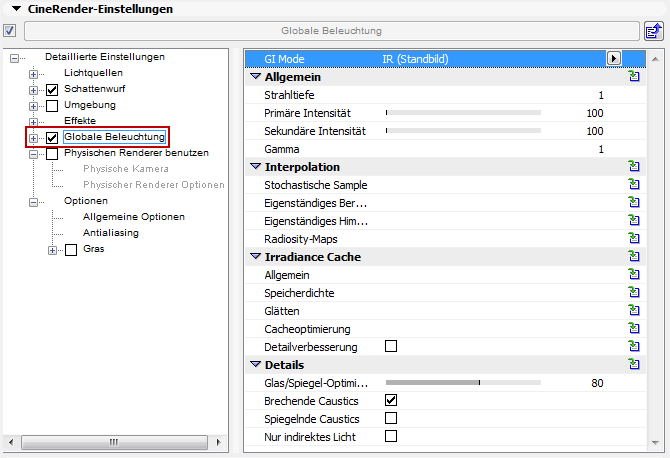Screen dimensions: 670x458
Task: Collapse Physischen Renderer benutzen node
Action: (x=33, y=154)
